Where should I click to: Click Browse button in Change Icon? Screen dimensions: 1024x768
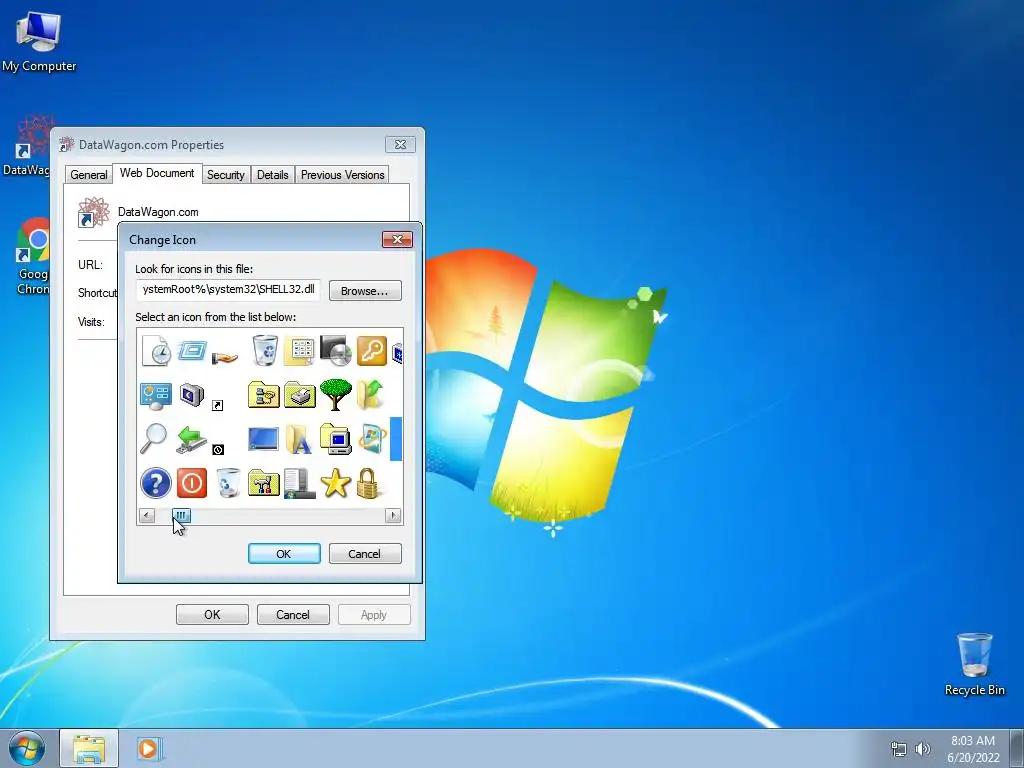(365, 291)
